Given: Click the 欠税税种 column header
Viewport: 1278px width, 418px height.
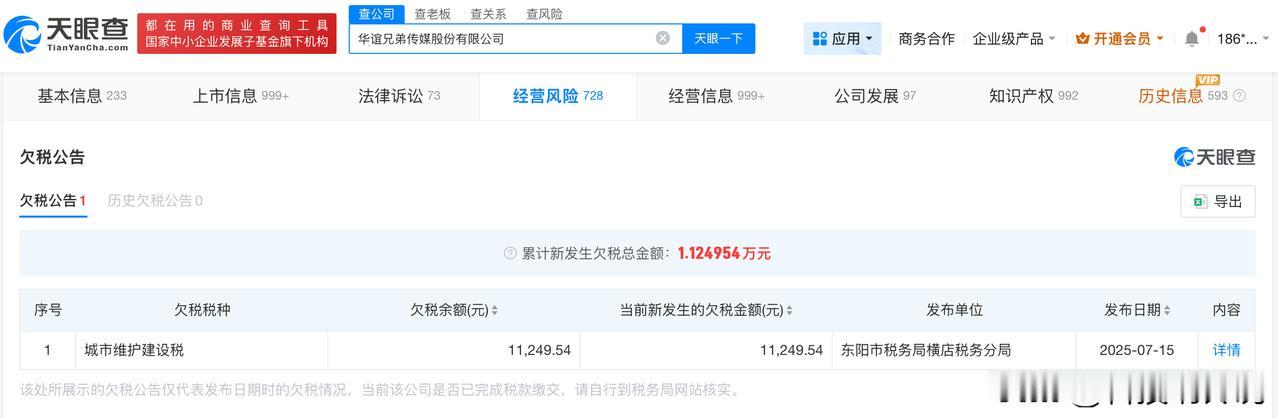Looking at the screenshot, I should point(202,310).
